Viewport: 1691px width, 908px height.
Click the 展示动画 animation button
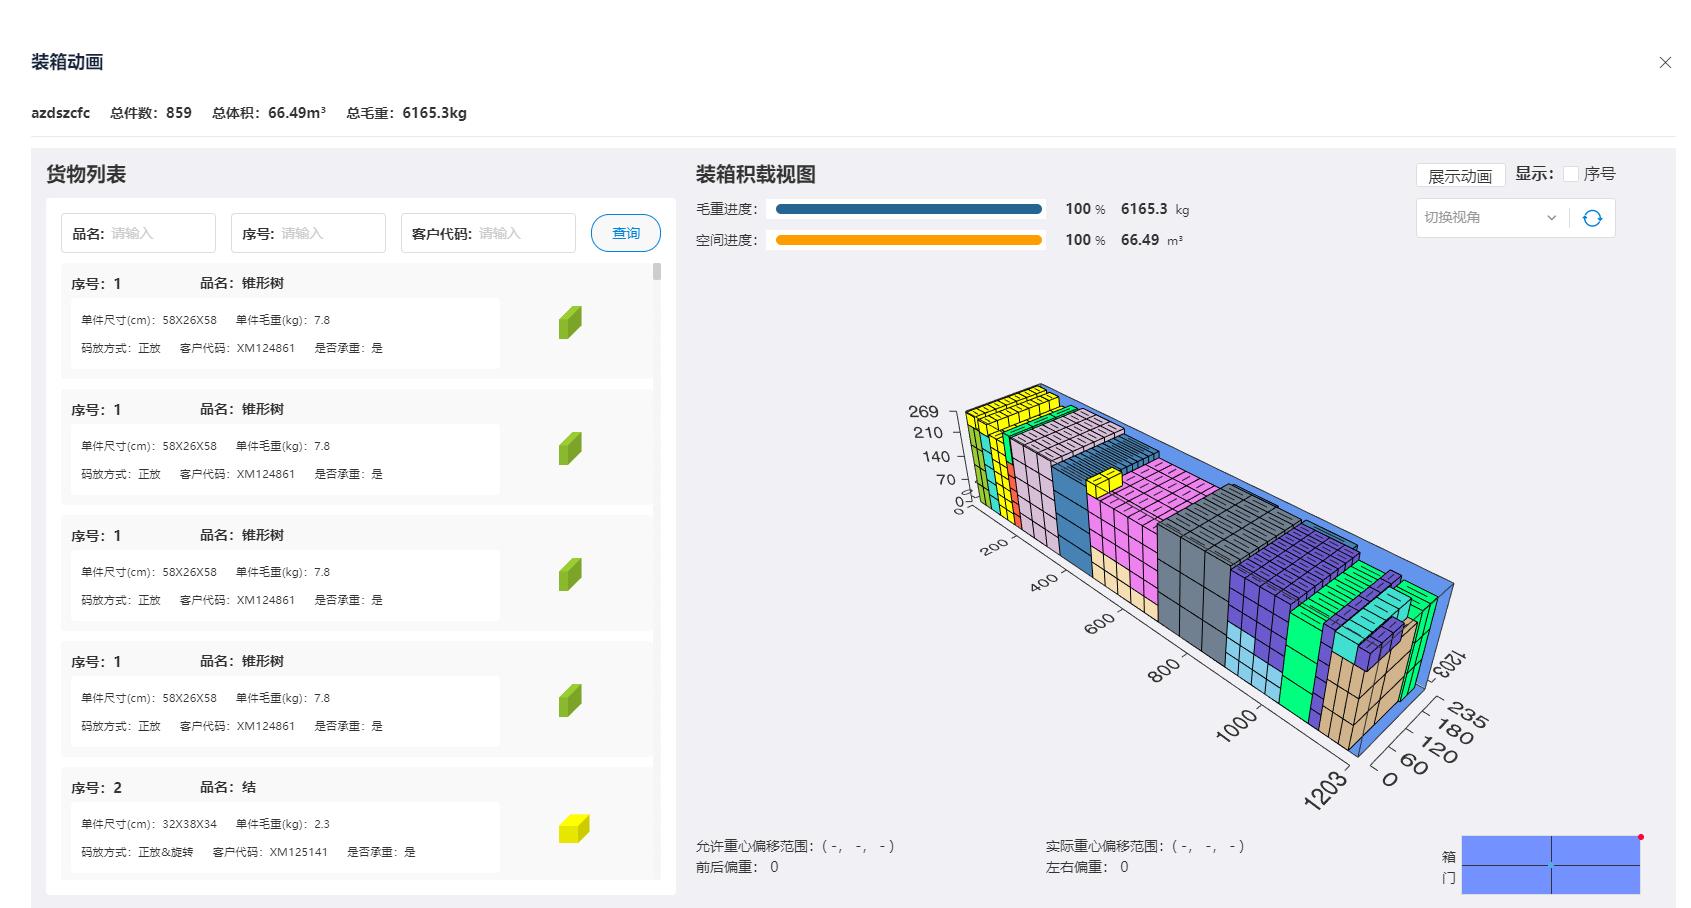click(1461, 174)
